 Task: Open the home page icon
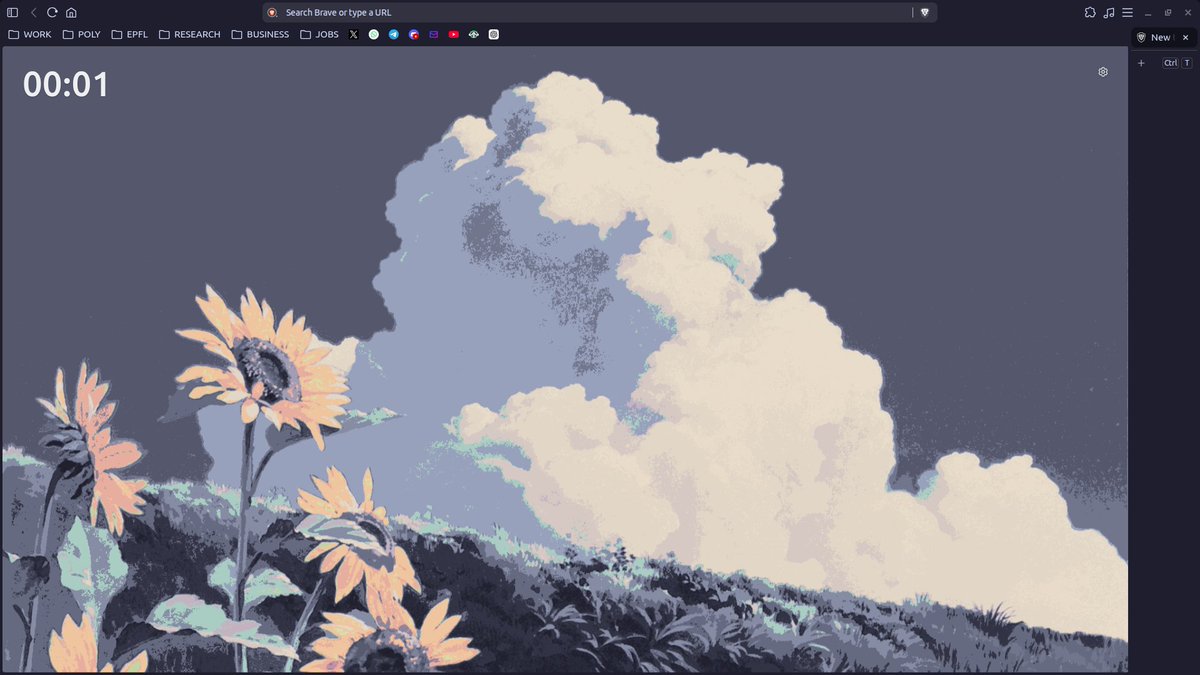[x=71, y=12]
